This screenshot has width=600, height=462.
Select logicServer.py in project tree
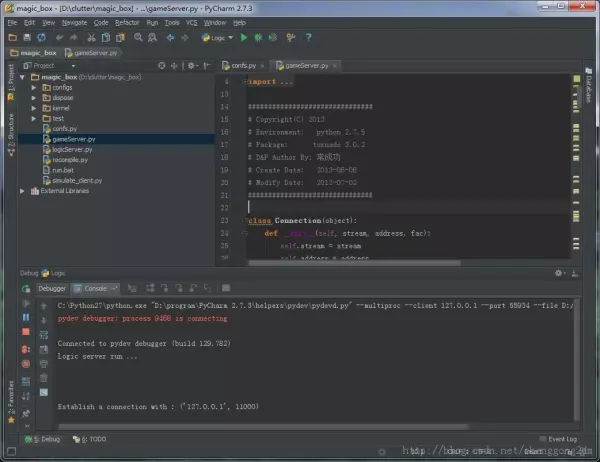[x=72, y=150]
